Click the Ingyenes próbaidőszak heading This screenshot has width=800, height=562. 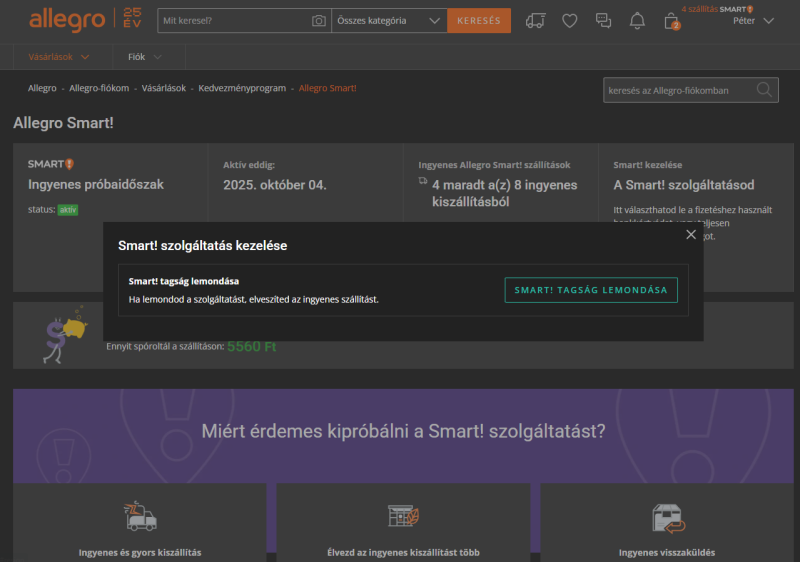point(95,185)
